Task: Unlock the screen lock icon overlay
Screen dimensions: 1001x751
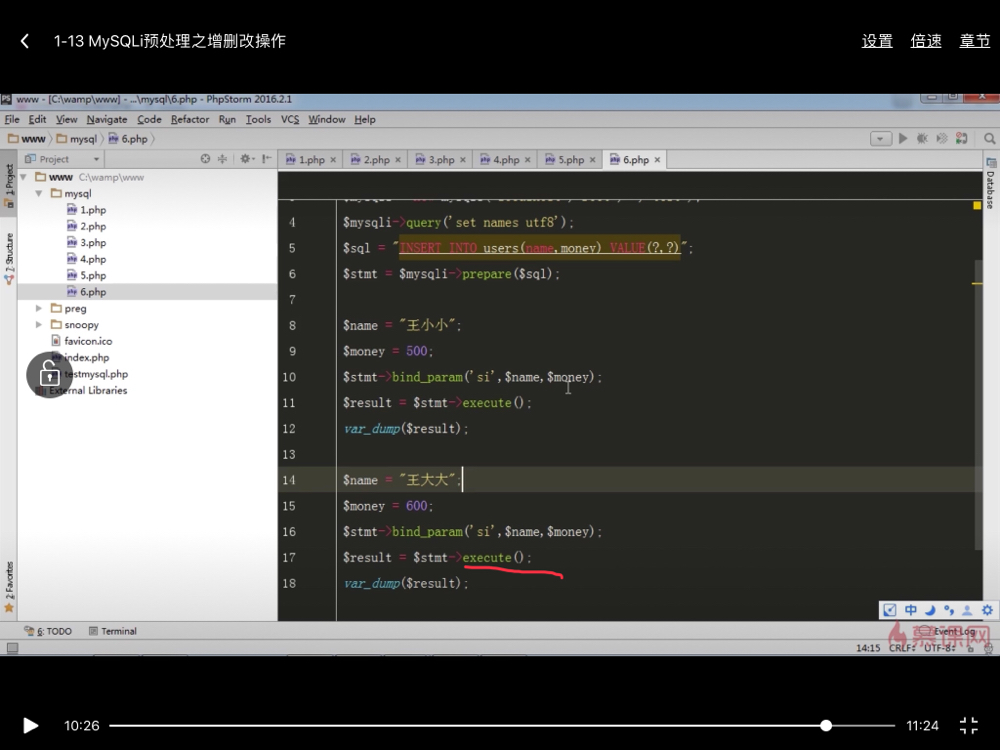Action: coord(49,375)
